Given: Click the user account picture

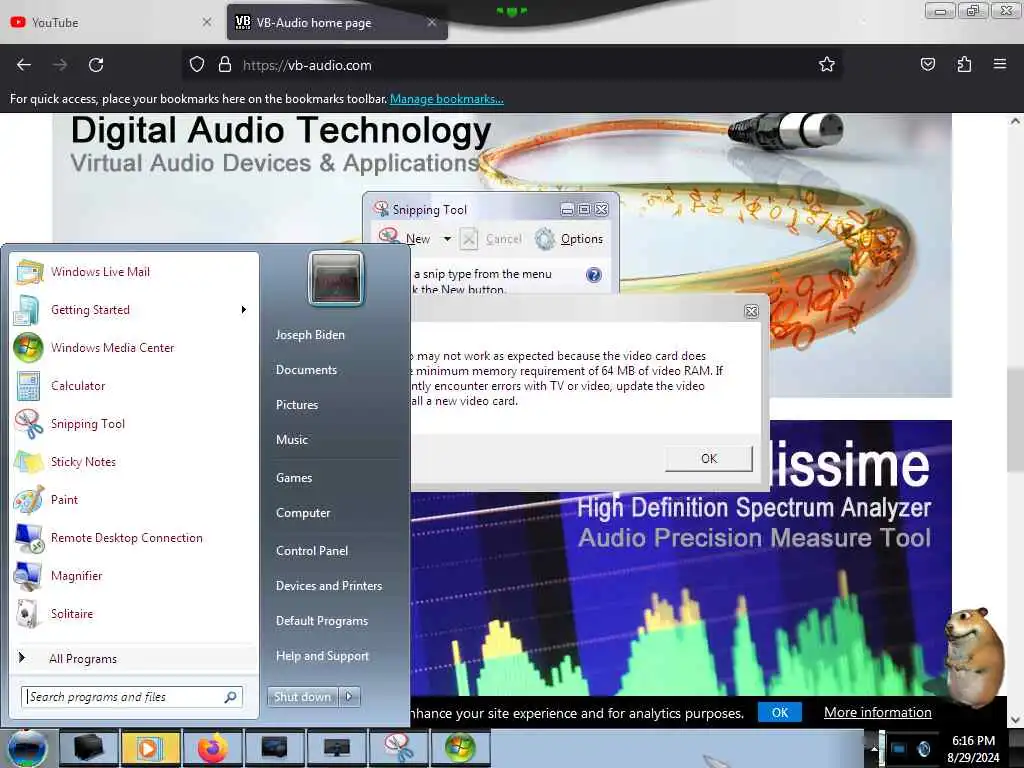Looking at the screenshot, I should click(336, 278).
